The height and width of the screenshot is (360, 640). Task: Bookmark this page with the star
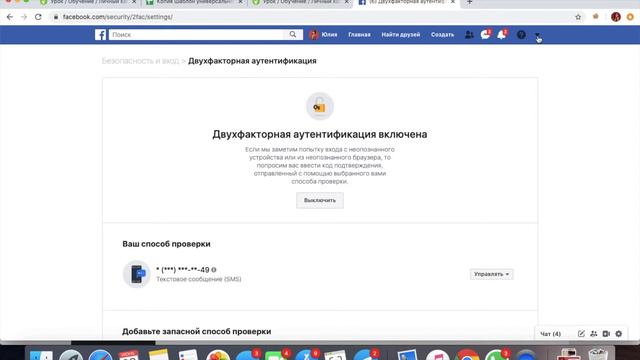578,17
